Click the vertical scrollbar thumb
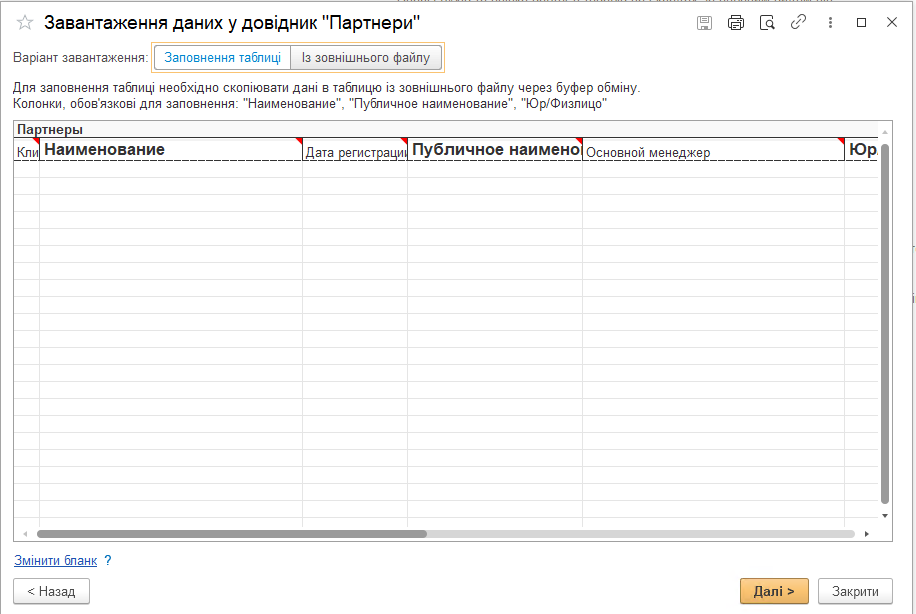Image resolution: width=916 pixels, height=614 pixels. click(884, 323)
